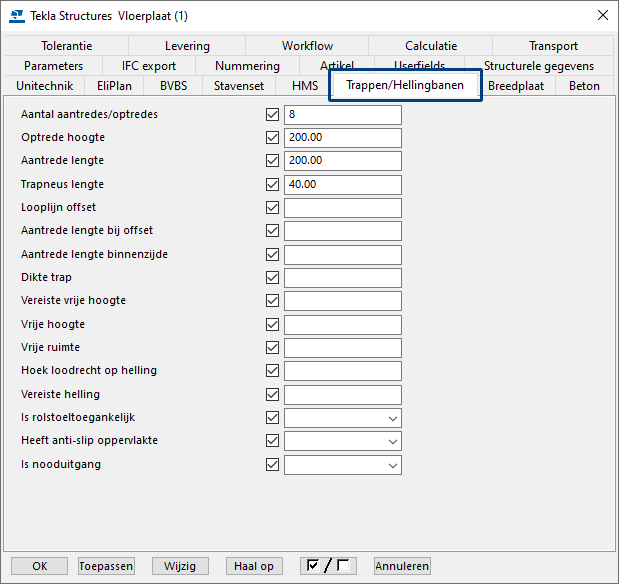Click the Dikte trap input field
The image size is (619, 584).
pos(342,278)
